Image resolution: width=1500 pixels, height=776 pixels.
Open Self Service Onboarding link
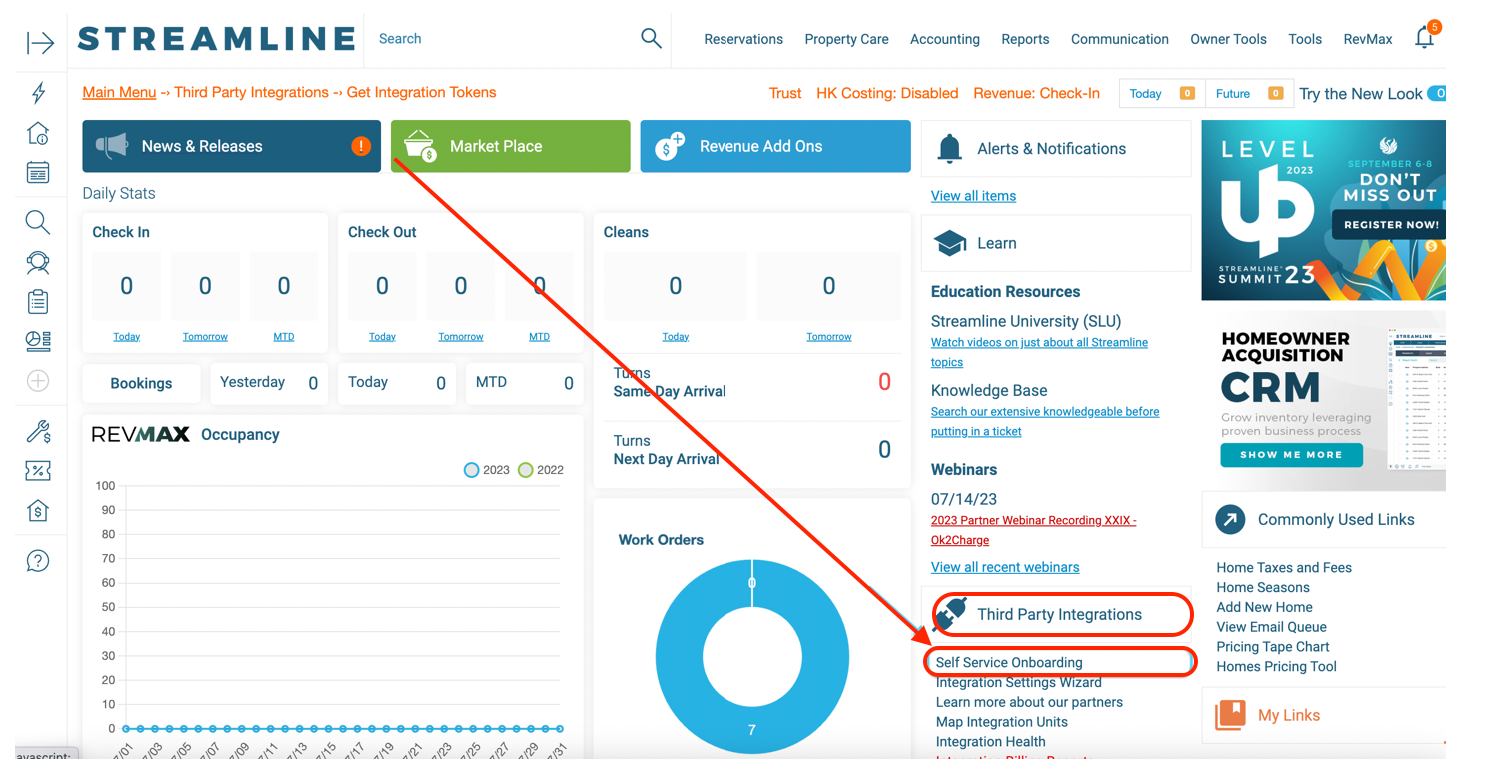click(x=1009, y=662)
